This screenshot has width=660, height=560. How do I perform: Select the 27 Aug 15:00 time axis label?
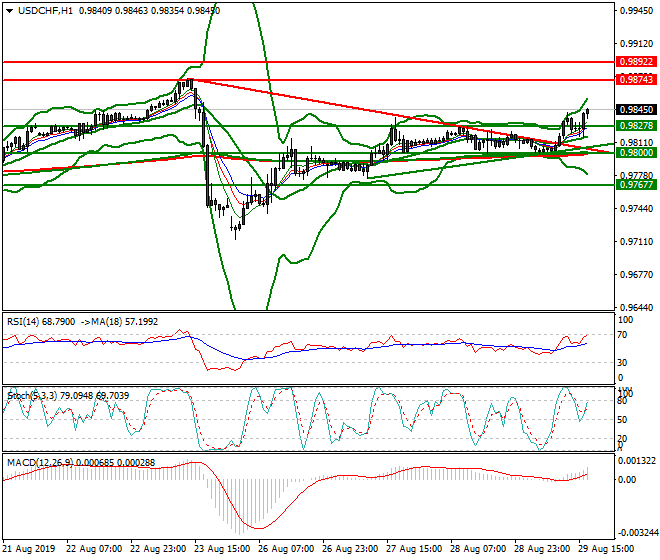coord(414,549)
